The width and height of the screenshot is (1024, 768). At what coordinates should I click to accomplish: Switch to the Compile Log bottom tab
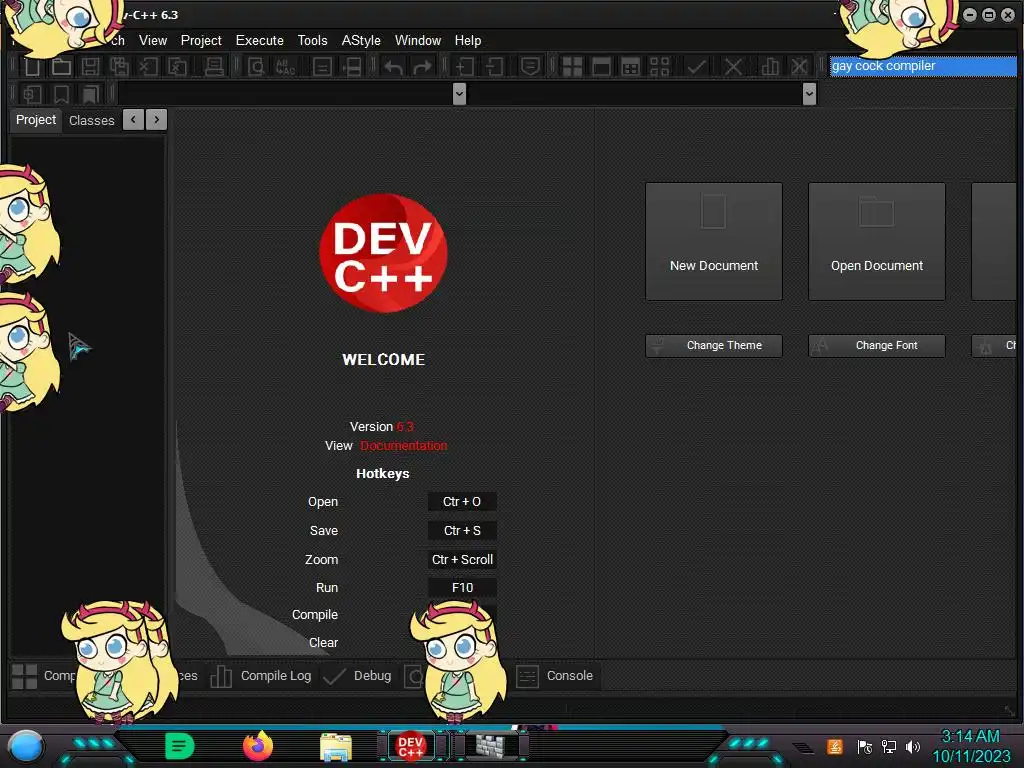pyautogui.click(x=261, y=677)
